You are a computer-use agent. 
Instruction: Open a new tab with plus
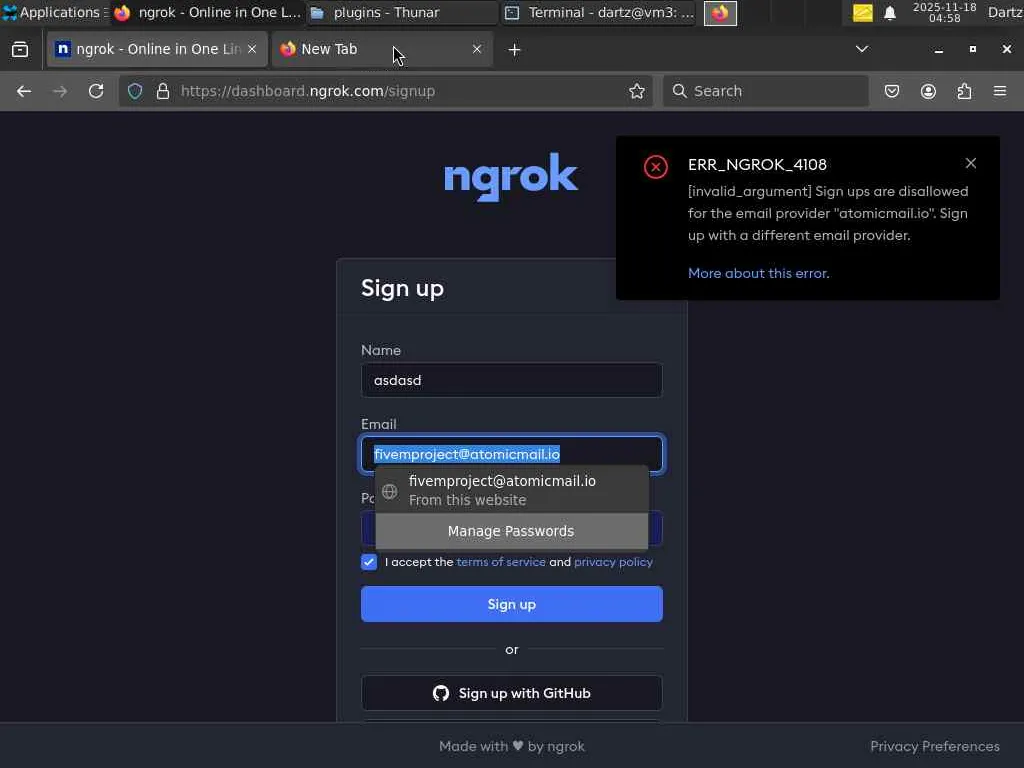(514, 50)
